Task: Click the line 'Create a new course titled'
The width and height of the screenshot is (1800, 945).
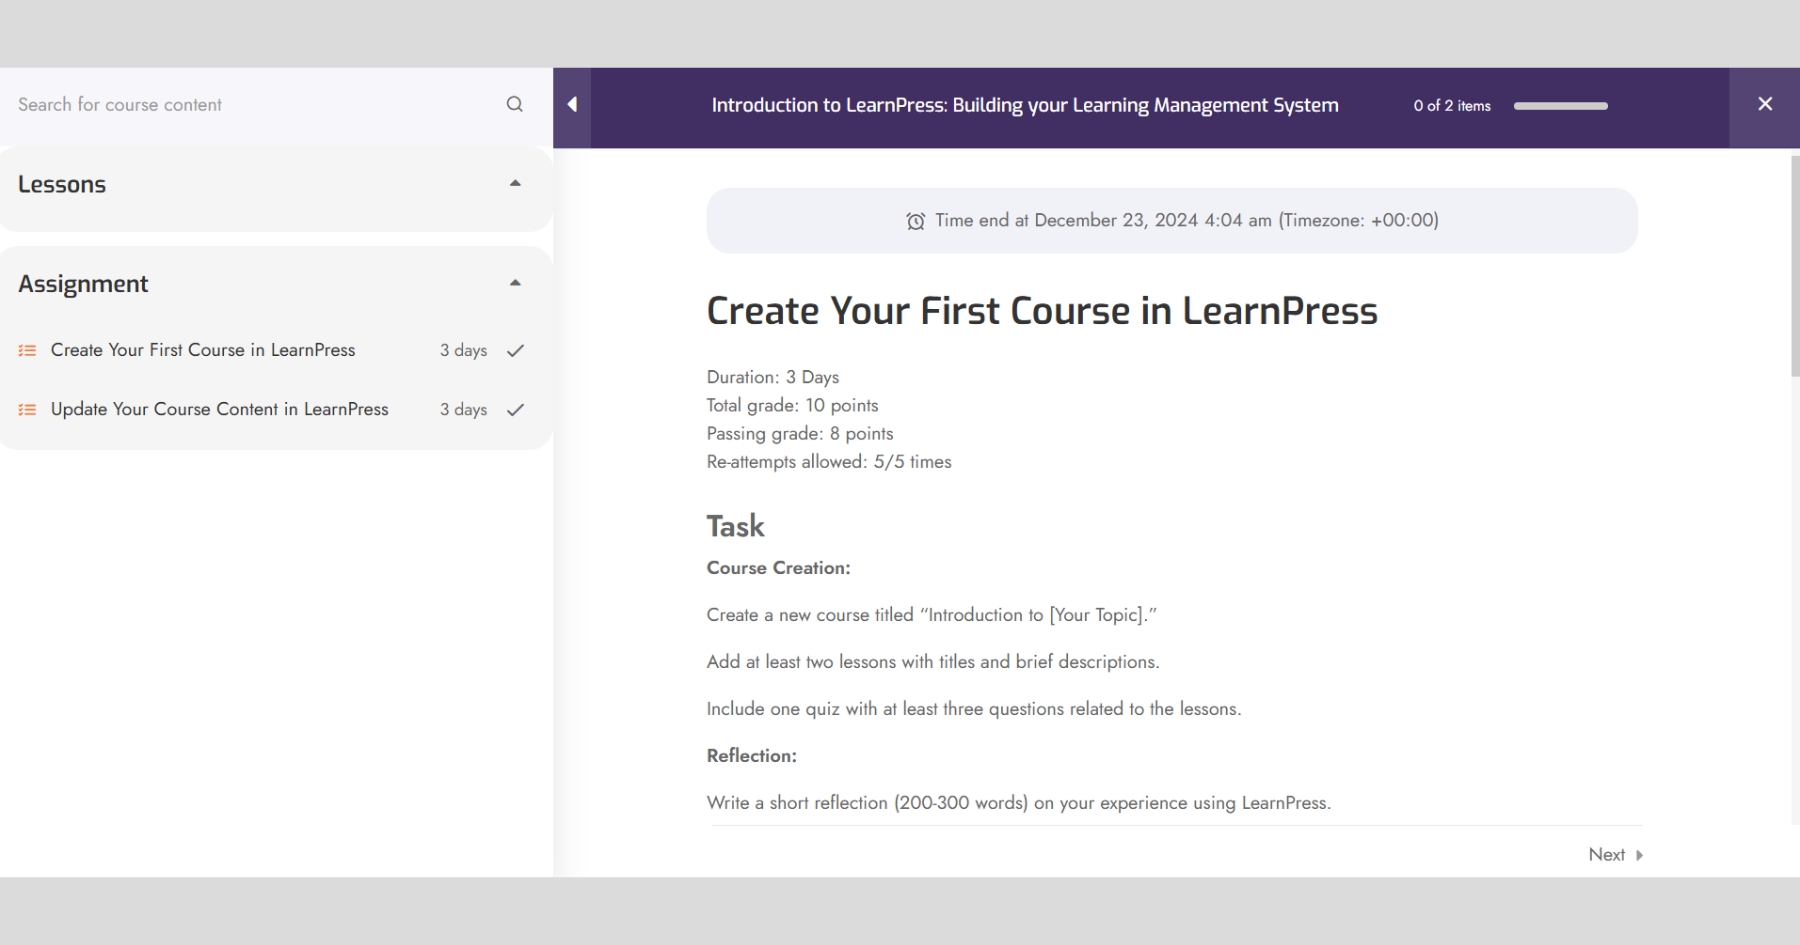Action: click(x=932, y=615)
